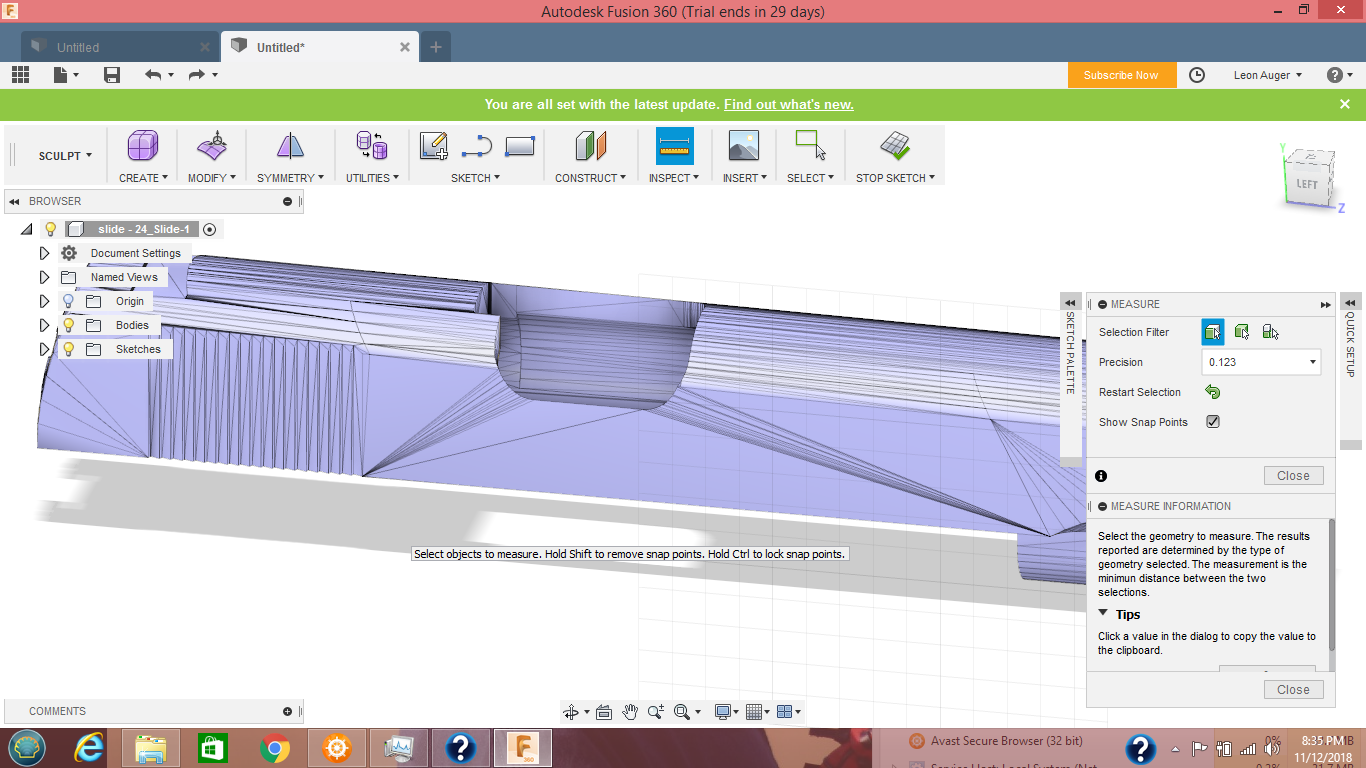The width and height of the screenshot is (1366, 768).
Task: Open Google Chrome from the taskbar
Action: point(274,748)
